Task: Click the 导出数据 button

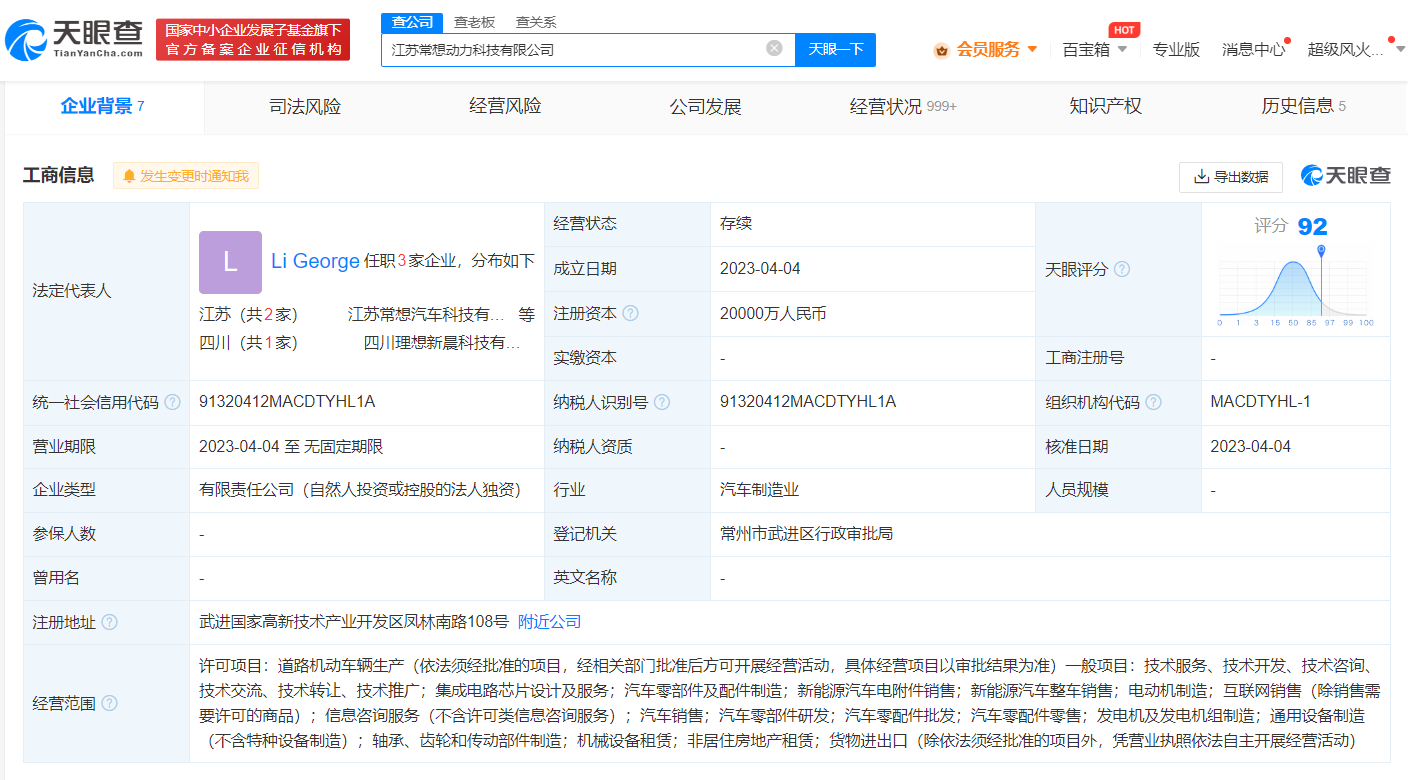Action: coord(1231,177)
